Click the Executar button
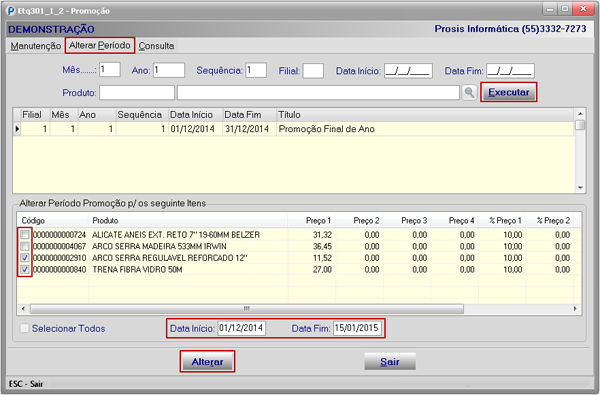 point(509,92)
